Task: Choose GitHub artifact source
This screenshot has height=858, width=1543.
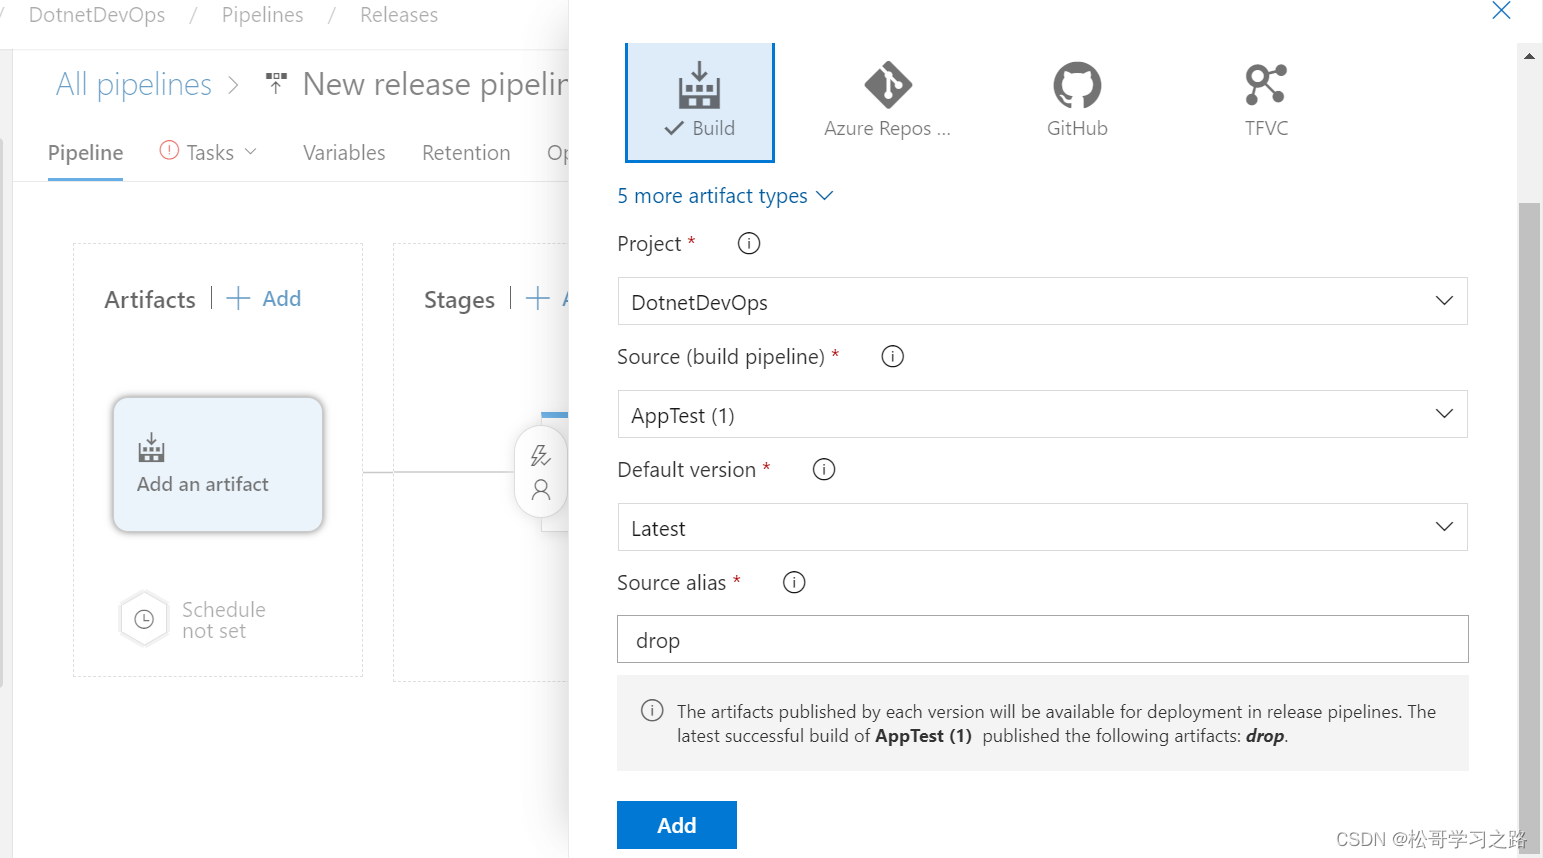Action: 1077,100
